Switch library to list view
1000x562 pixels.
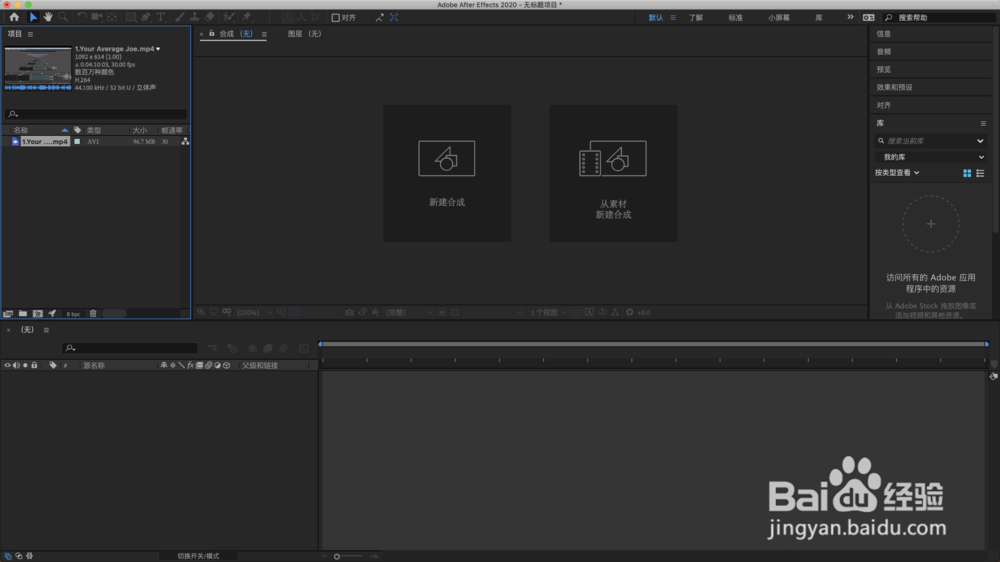(x=980, y=173)
